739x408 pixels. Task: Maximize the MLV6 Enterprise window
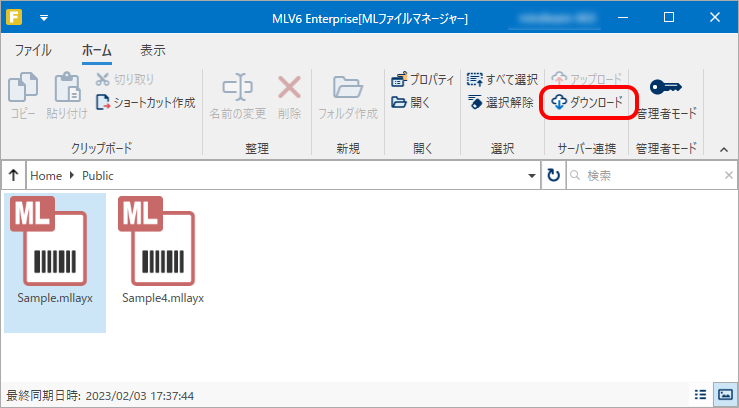click(668, 17)
